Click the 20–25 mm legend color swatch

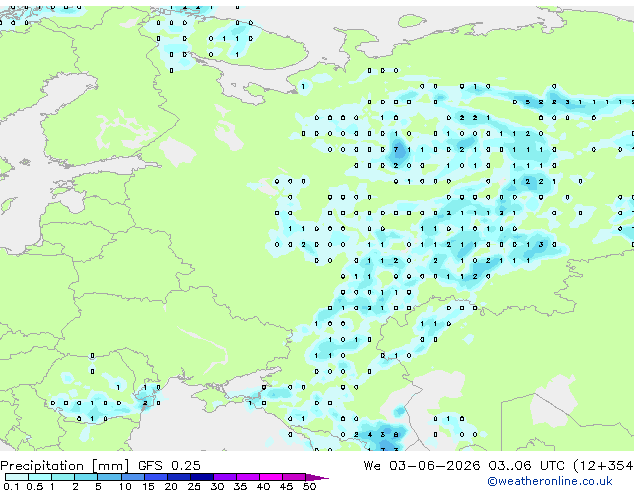tap(178, 477)
